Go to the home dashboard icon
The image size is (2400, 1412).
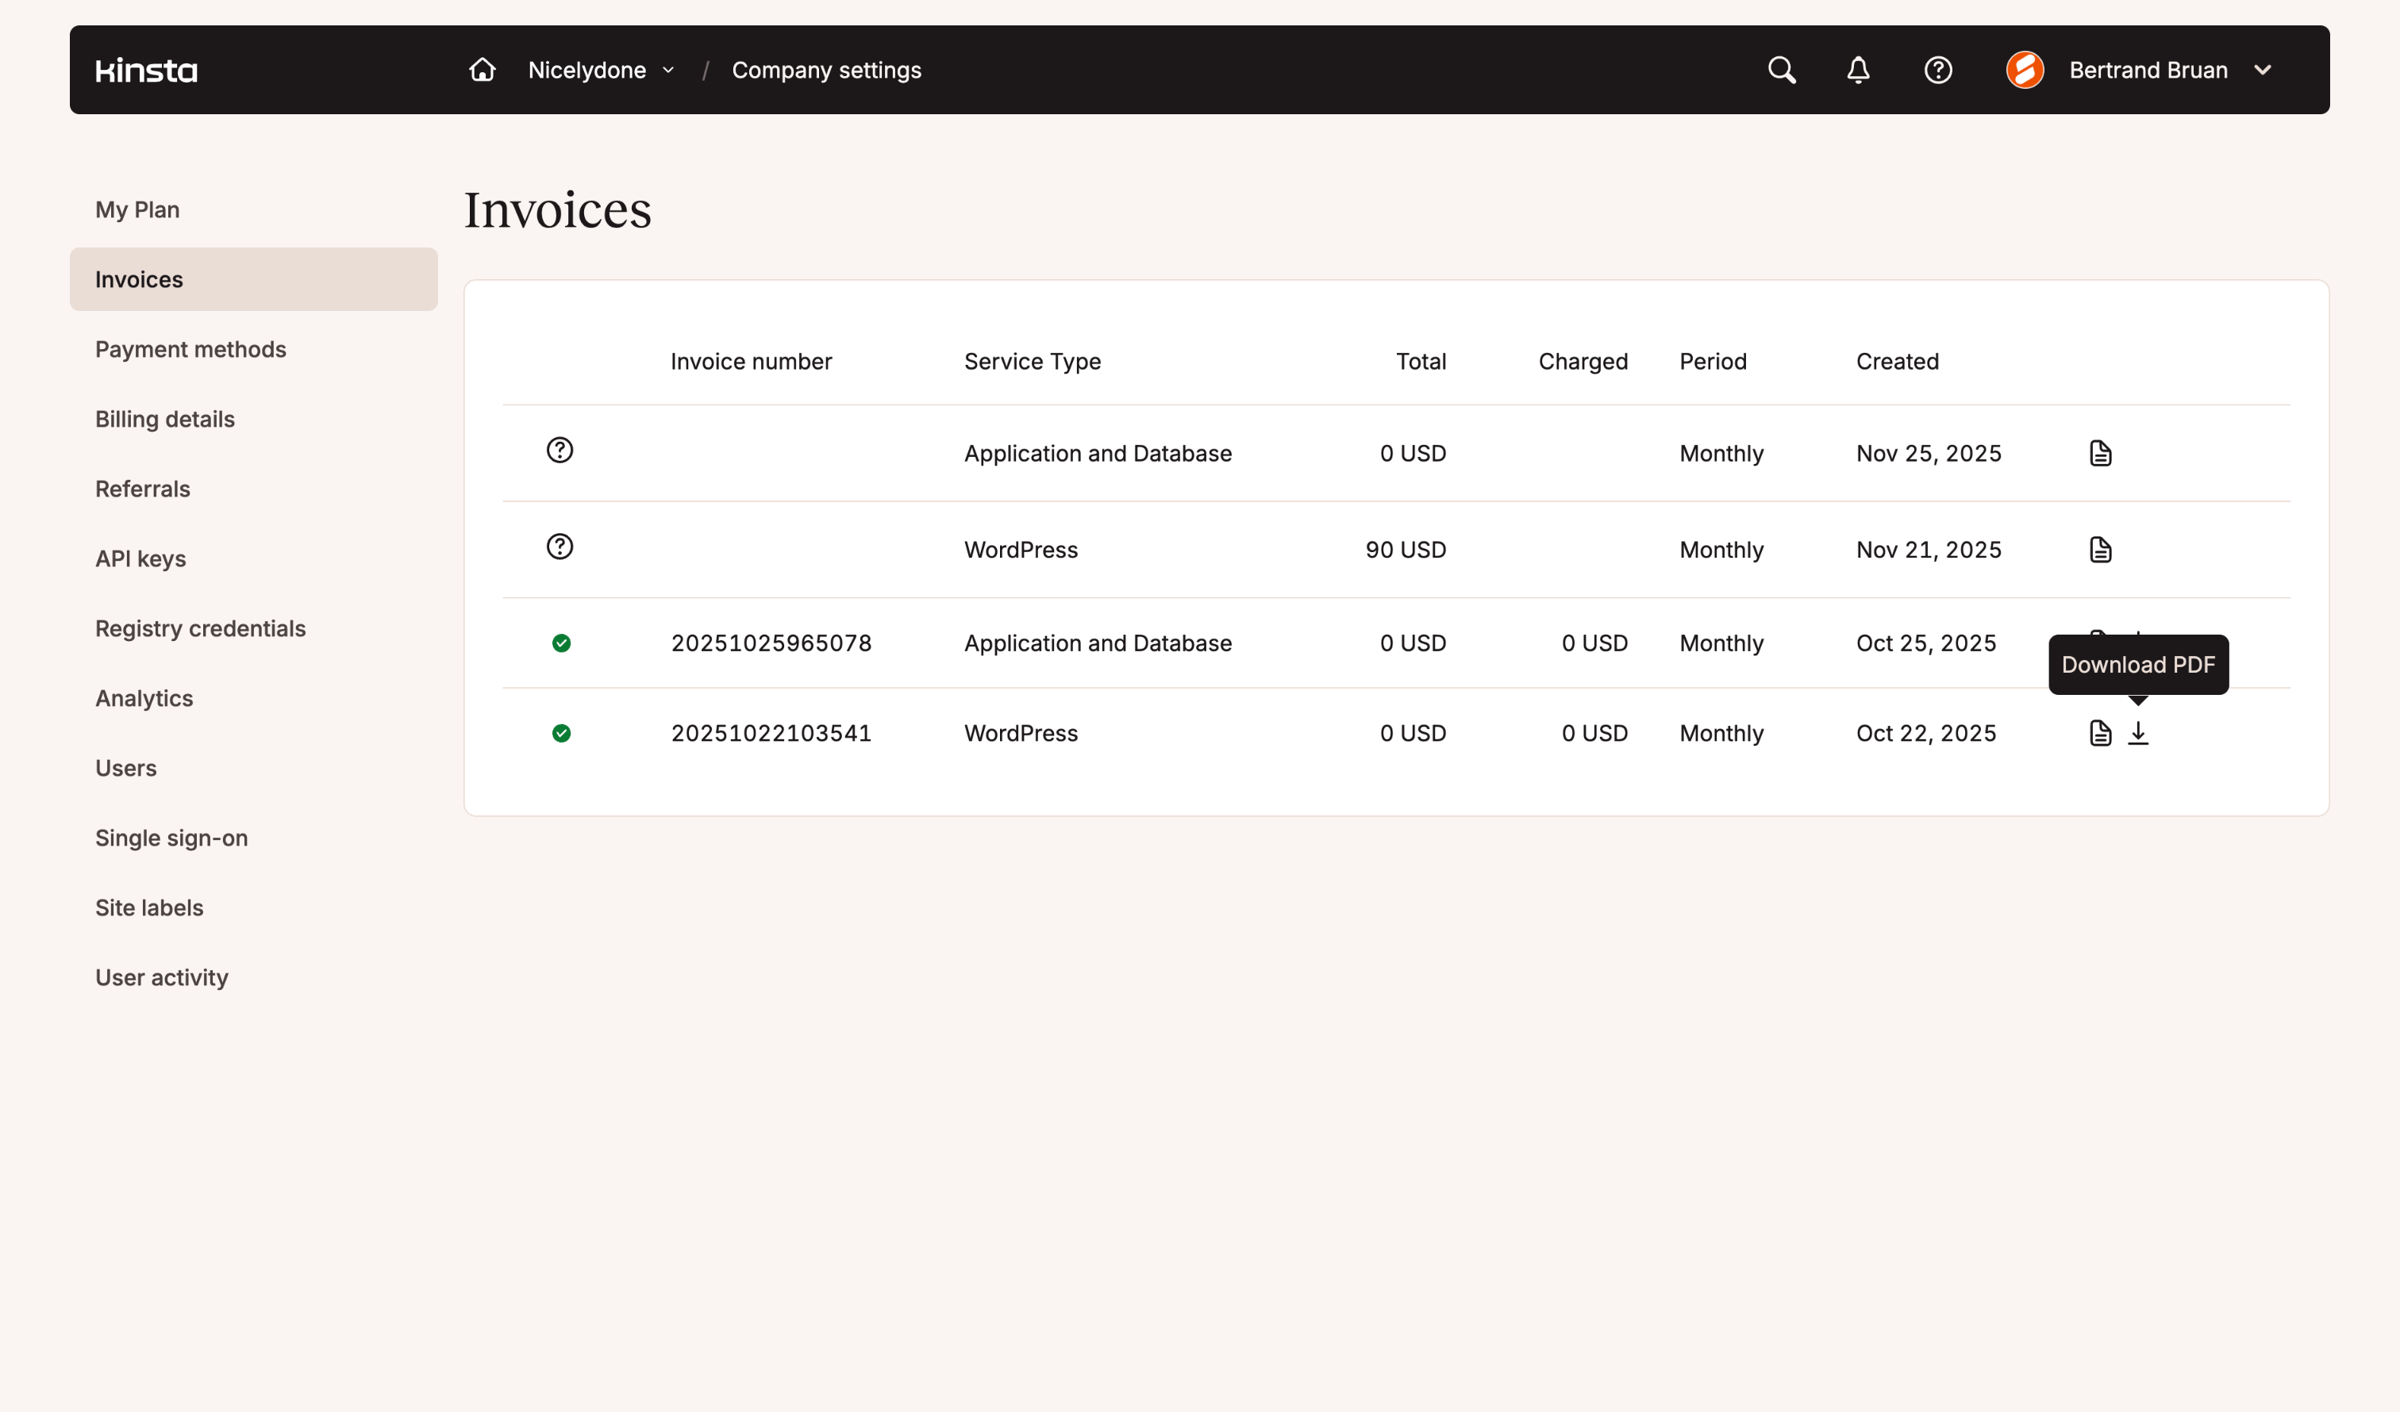pyautogui.click(x=482, y=69)
